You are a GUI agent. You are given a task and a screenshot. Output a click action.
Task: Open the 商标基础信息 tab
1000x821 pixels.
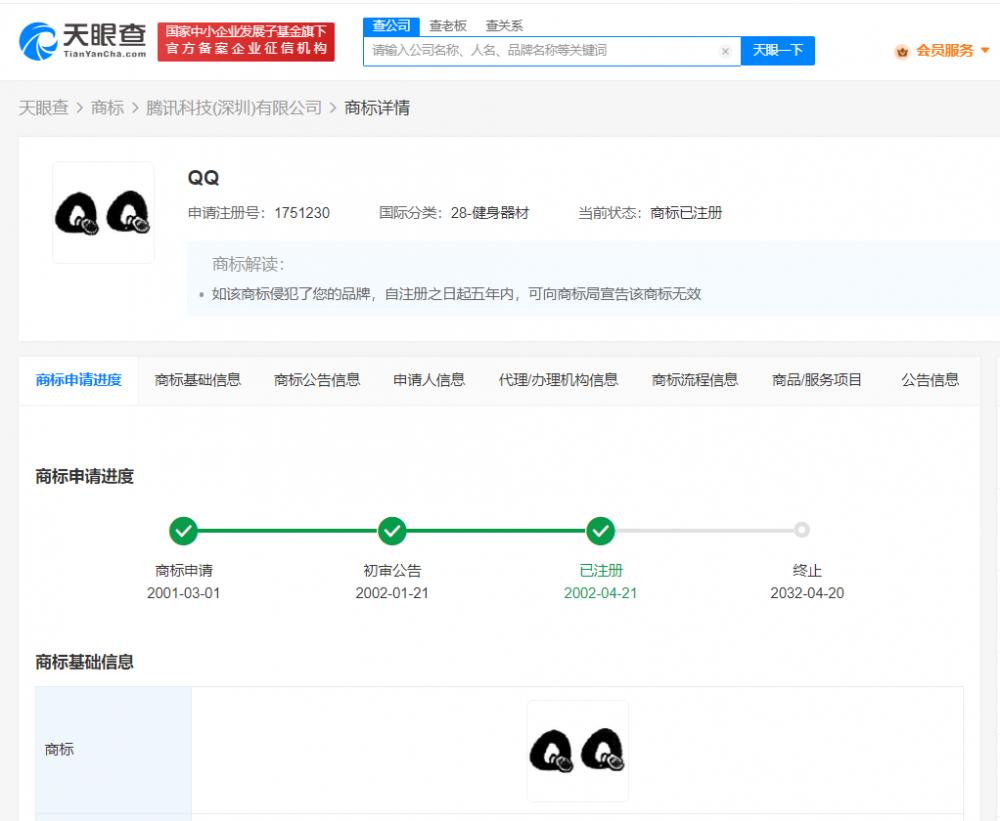(x=197, y=380)
